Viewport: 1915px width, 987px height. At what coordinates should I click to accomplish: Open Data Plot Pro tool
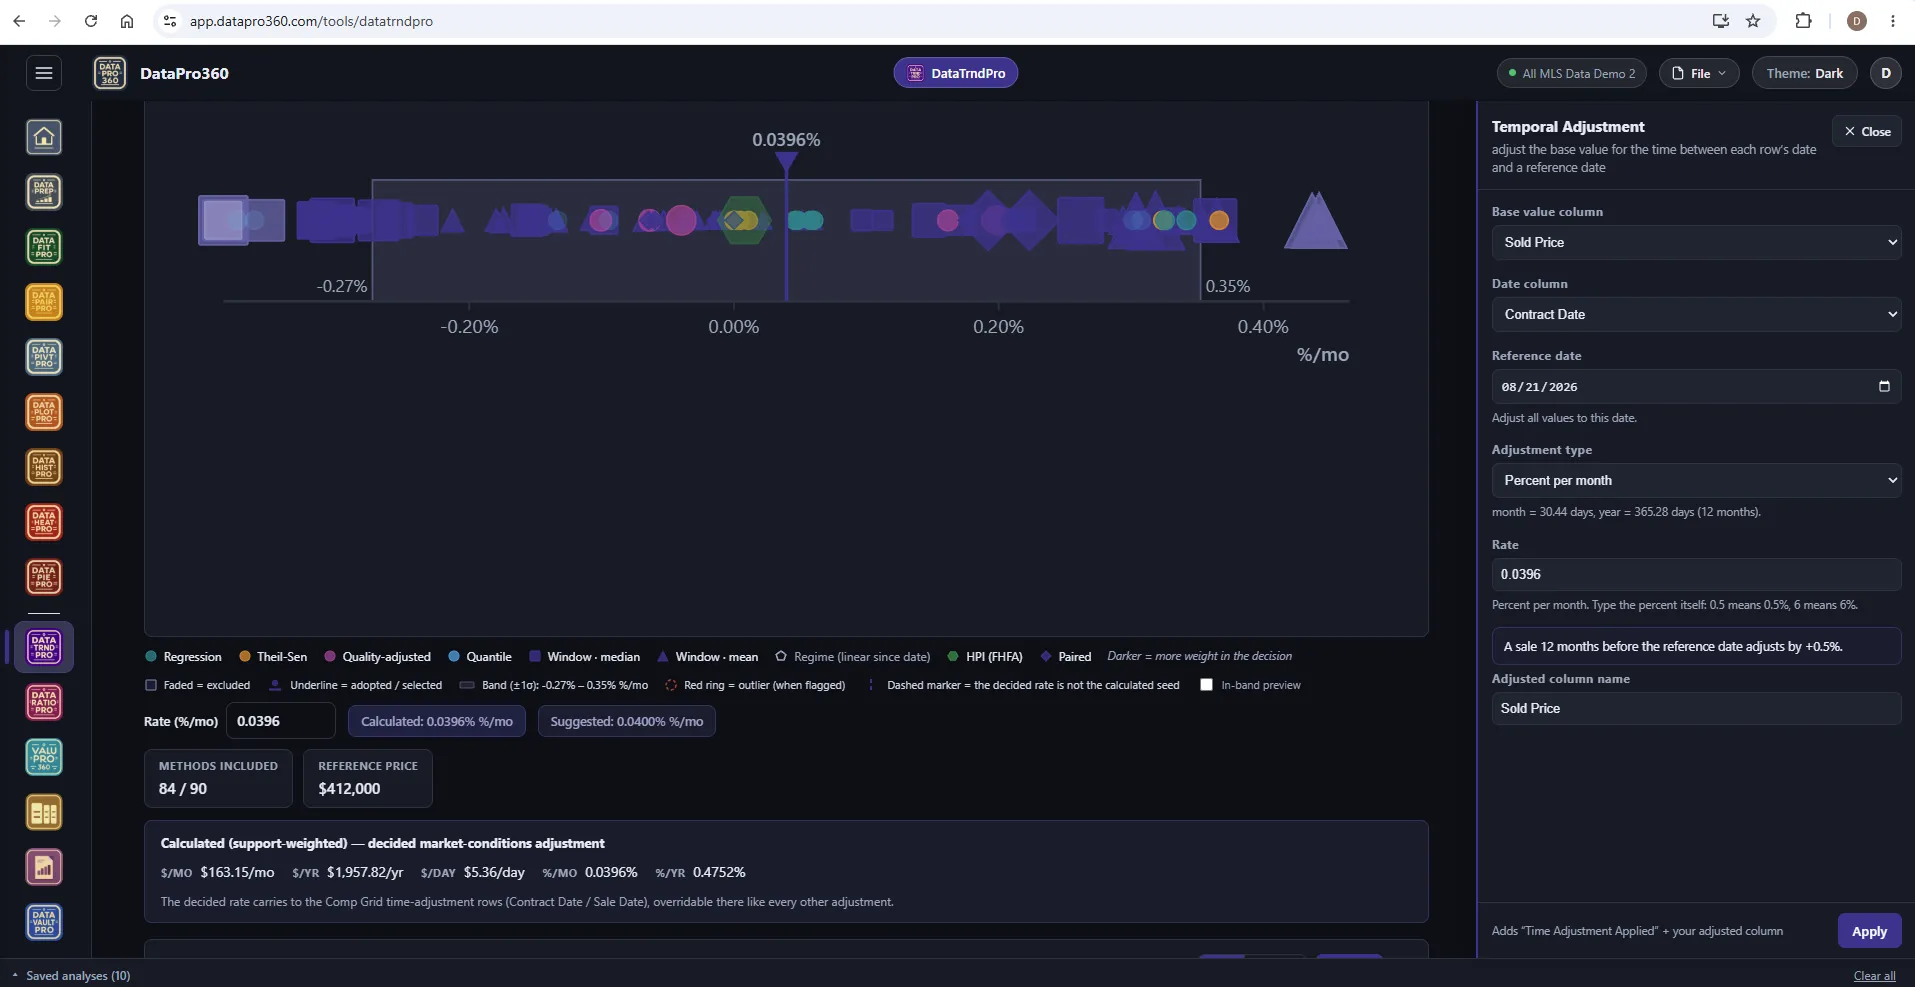pos(44,412)
